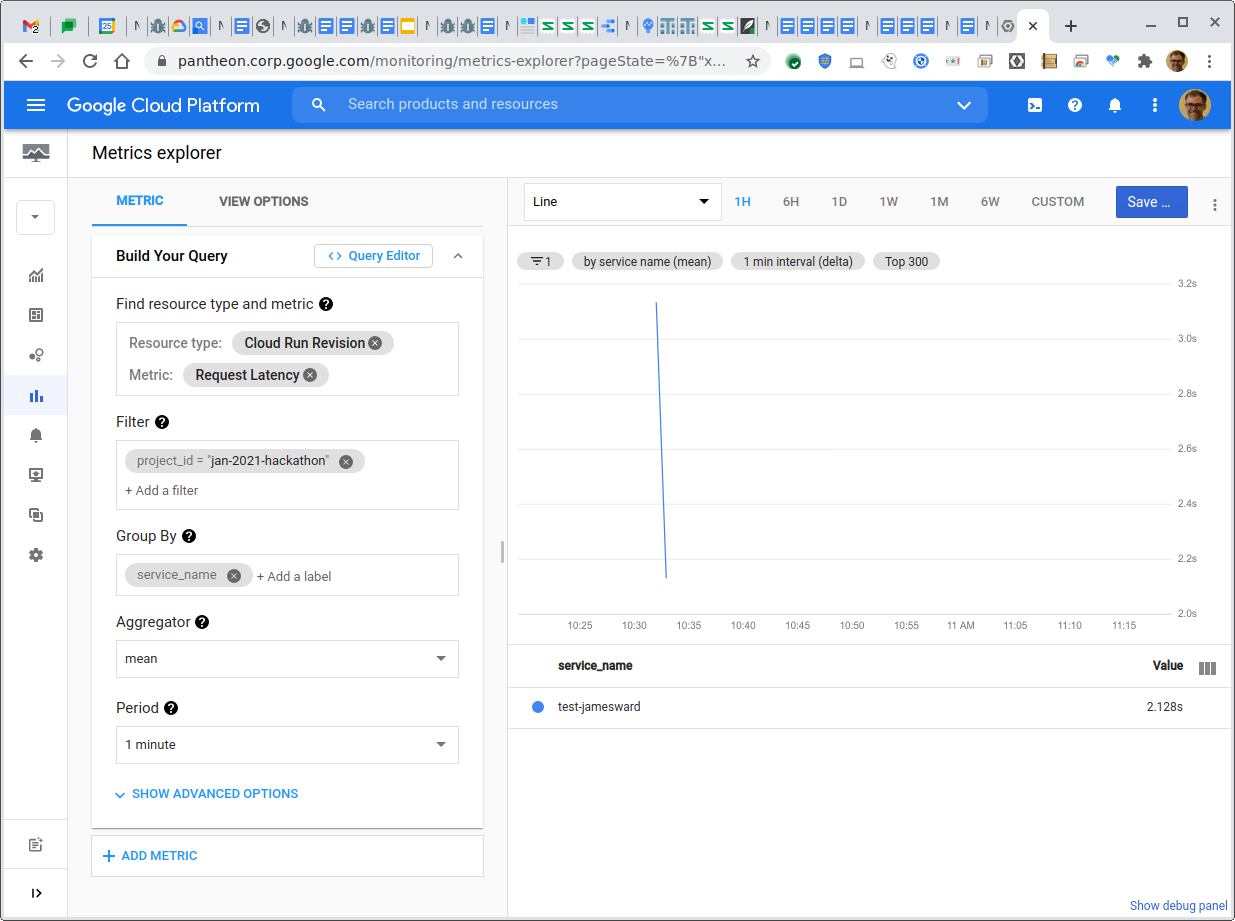This screenshot has height=921, width=1235.
Task: Open the Aggregator mean dropdown
Action: coord(287,659)
